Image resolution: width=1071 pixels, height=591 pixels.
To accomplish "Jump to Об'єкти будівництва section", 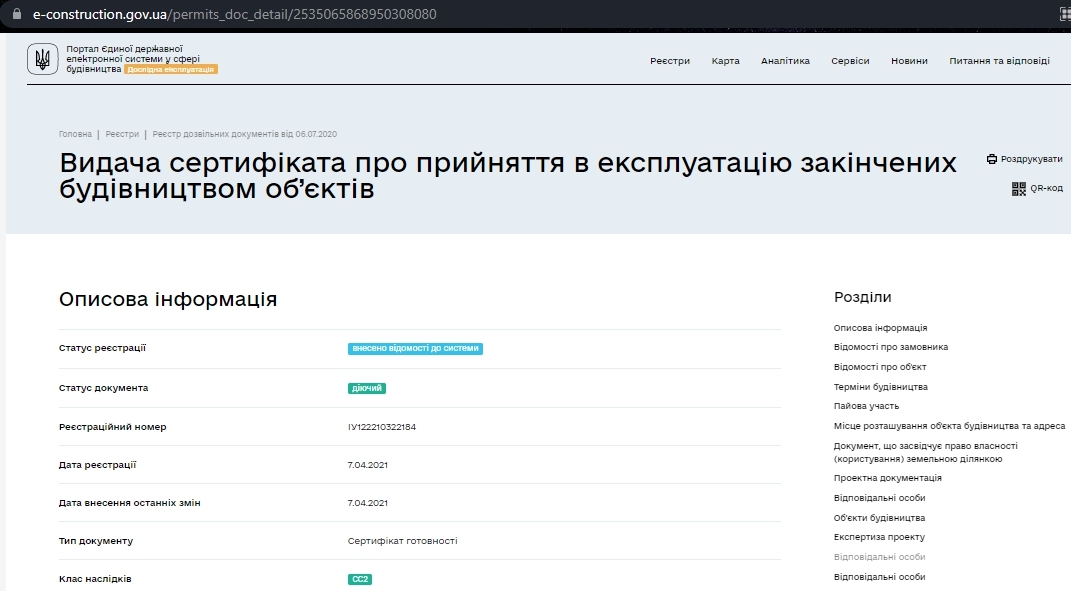I will (x=879, y=518).
